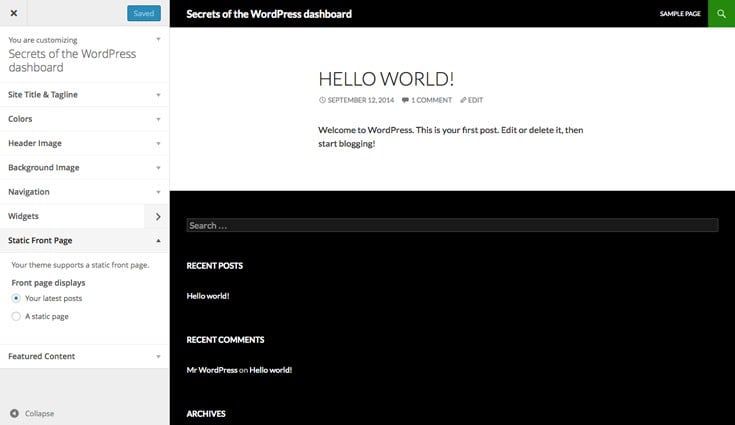Collapse the Static Front Page arrow
The image size is (735, 425).
(x=158, y=240)
